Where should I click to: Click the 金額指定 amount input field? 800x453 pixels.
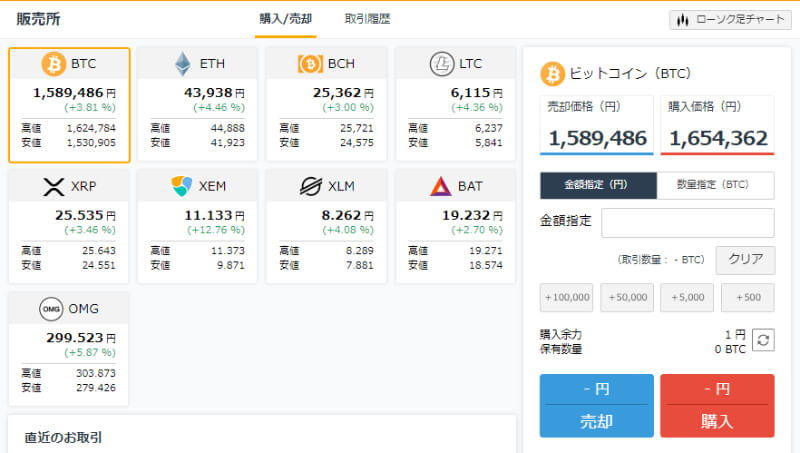coord(687,222)
